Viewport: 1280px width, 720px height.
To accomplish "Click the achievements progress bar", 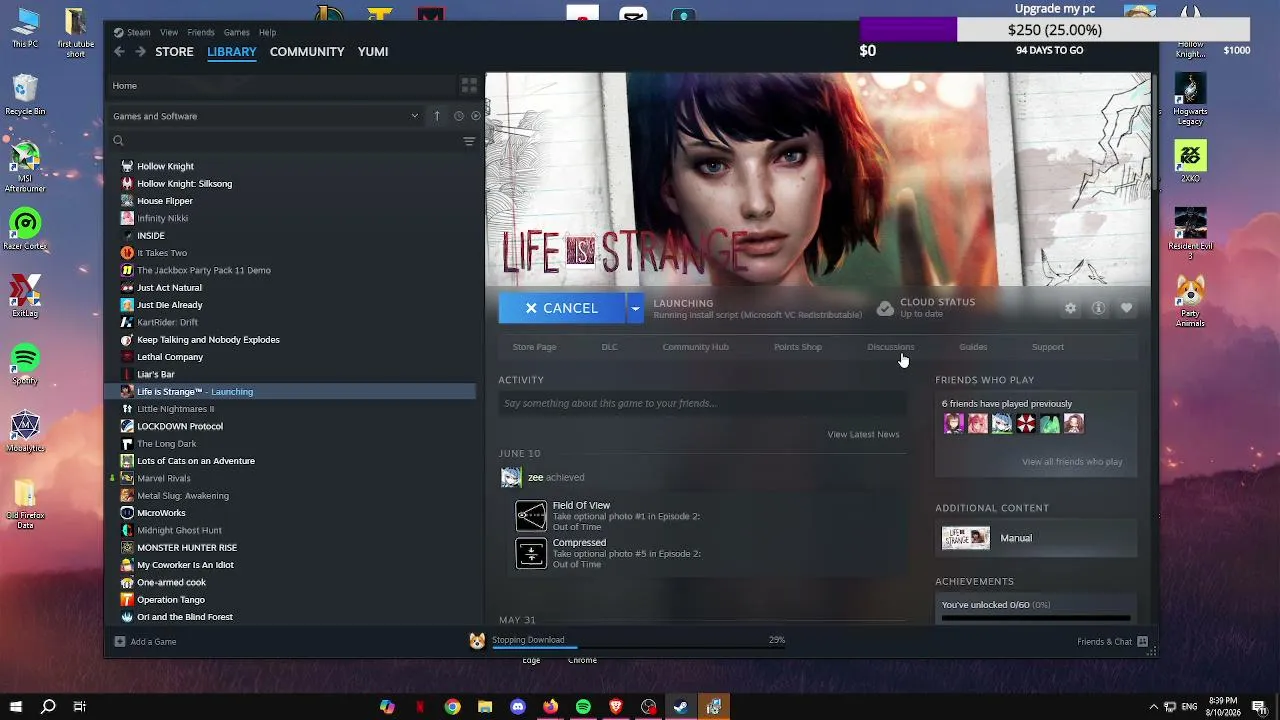I will click(1036, 617).
